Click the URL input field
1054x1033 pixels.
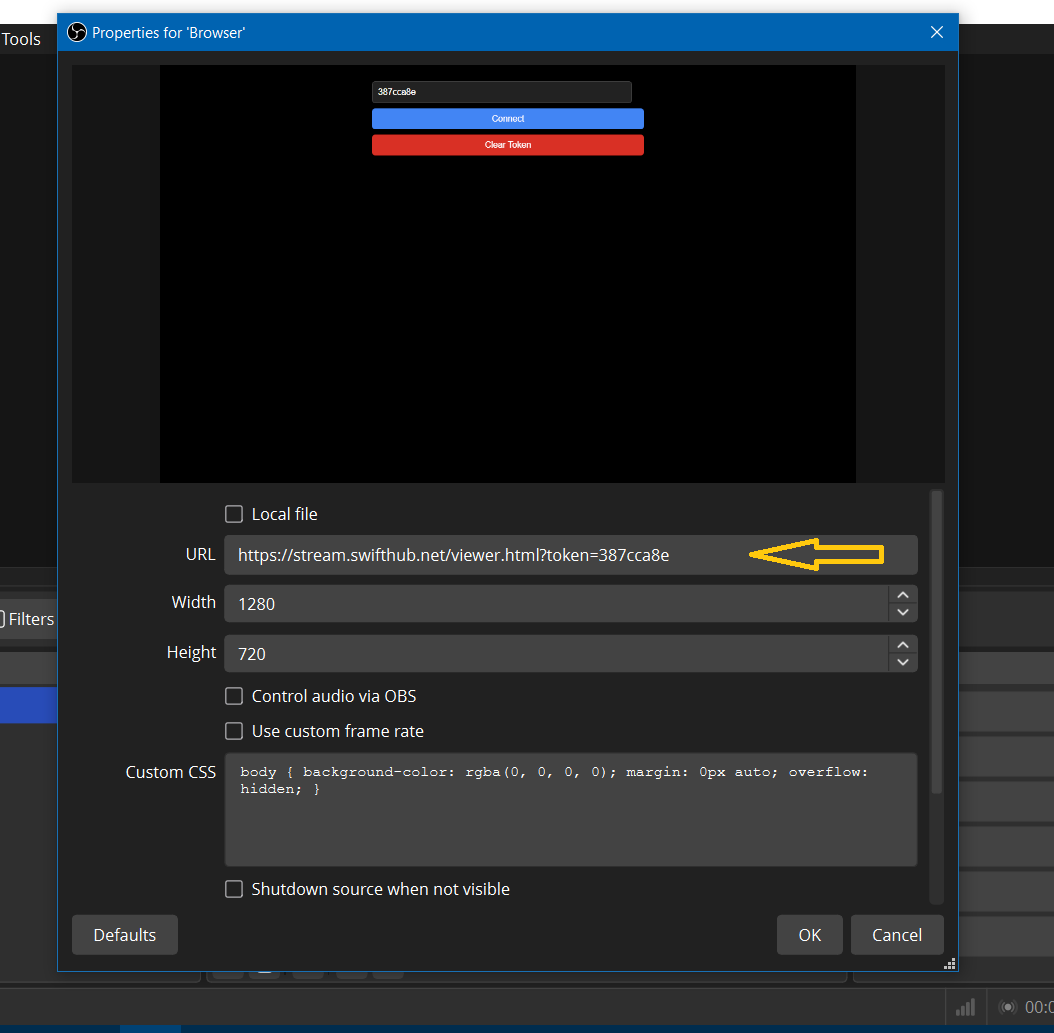571,555
